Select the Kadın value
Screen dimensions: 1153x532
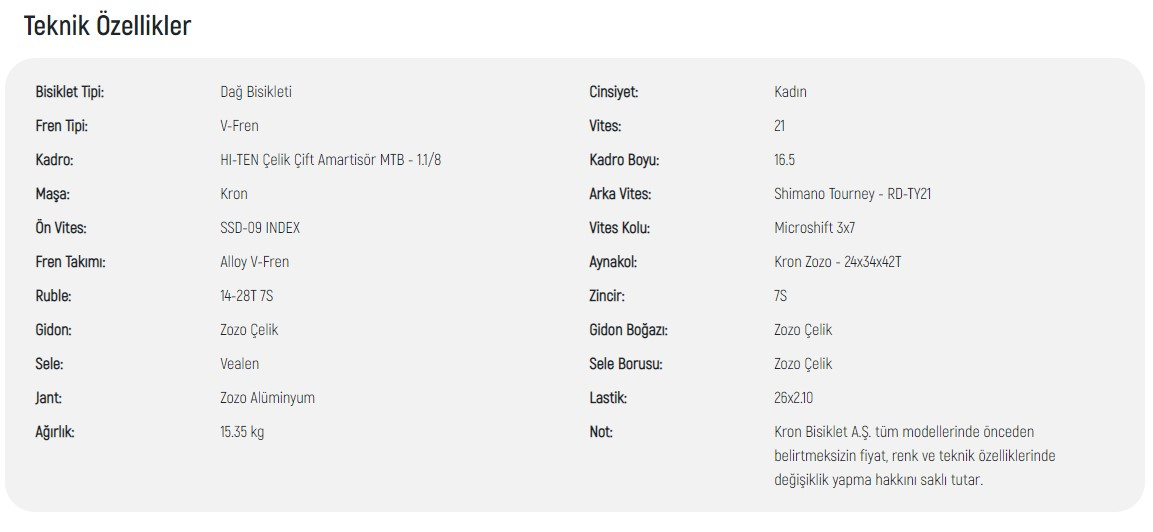(x=790, y=92)
